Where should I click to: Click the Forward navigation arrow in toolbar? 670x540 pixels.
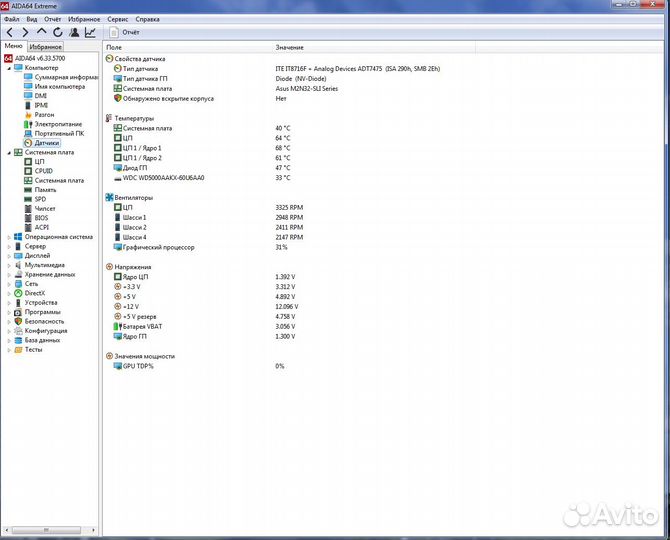click(25, 32)
